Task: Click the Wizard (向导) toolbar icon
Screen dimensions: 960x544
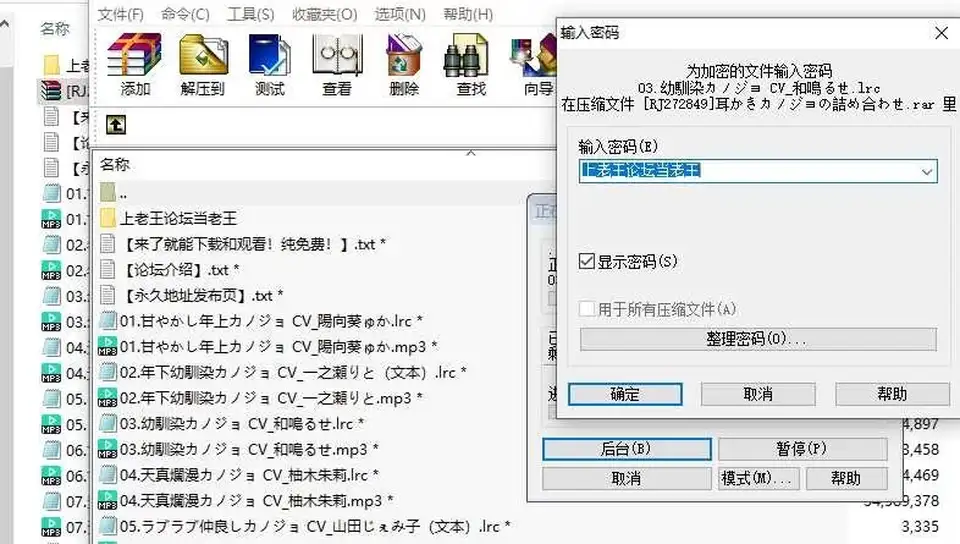Action: tap(534, 64)
